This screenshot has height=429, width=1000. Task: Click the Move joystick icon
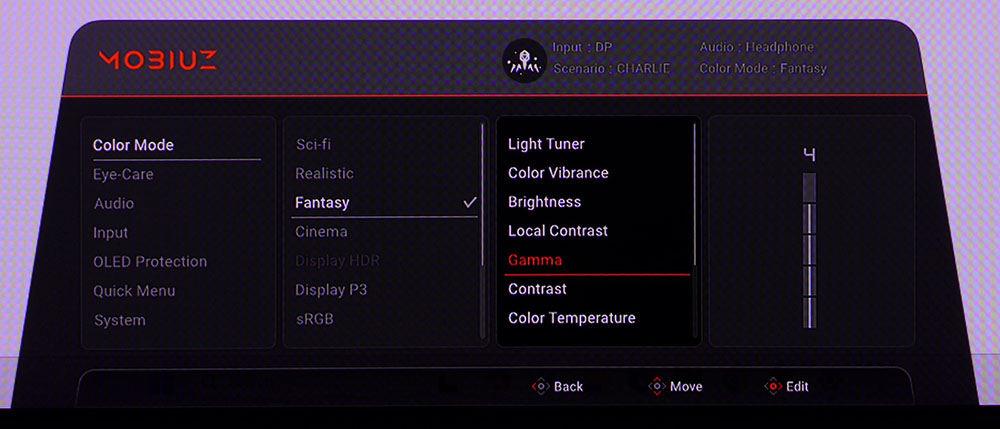tap(656, 386)
